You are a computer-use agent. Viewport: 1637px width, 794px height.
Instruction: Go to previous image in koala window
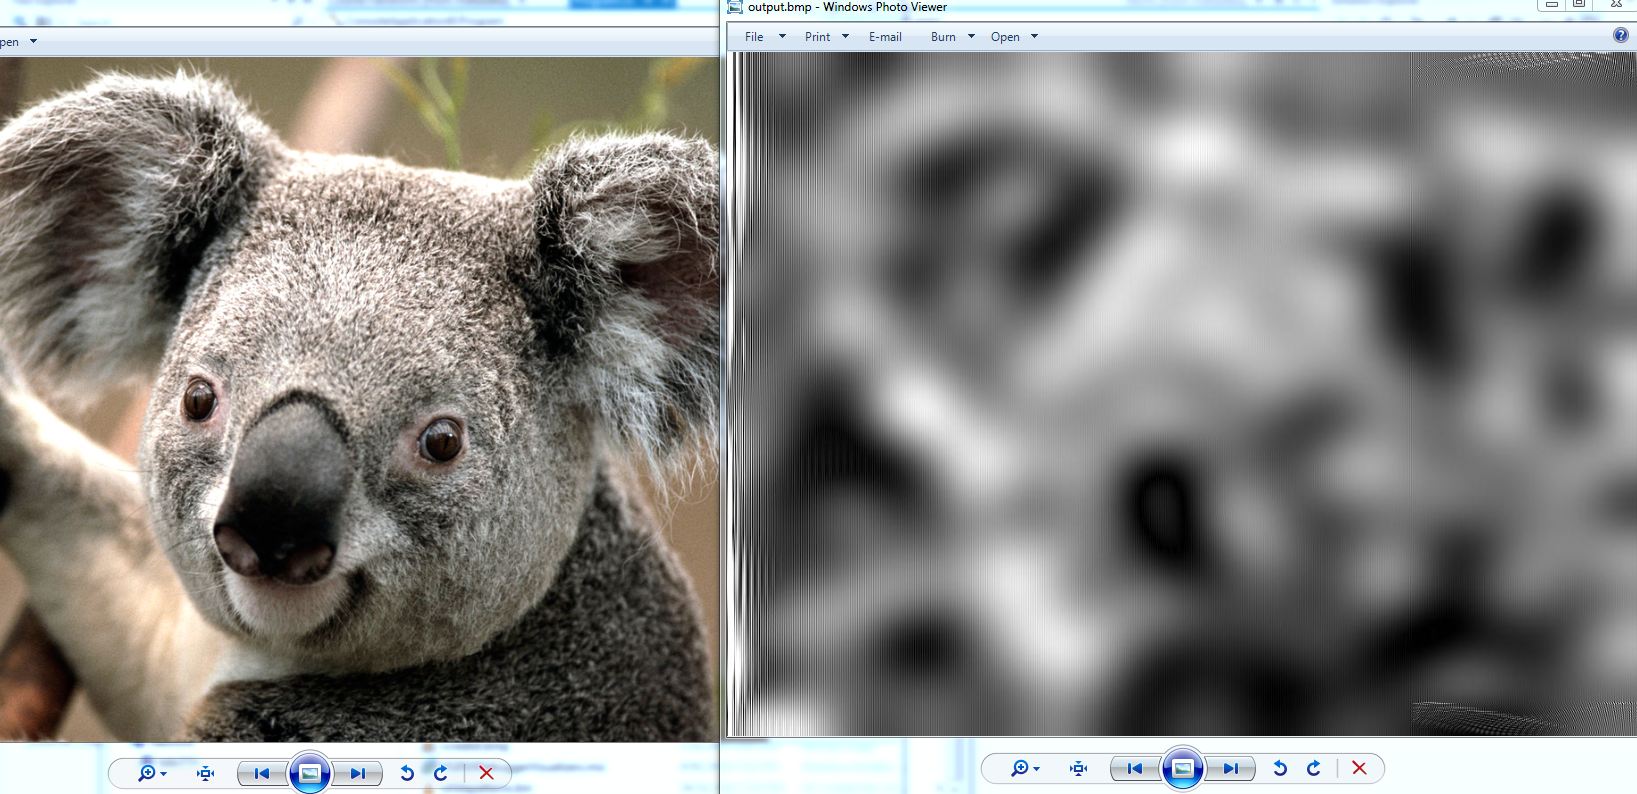pos(262,773)
